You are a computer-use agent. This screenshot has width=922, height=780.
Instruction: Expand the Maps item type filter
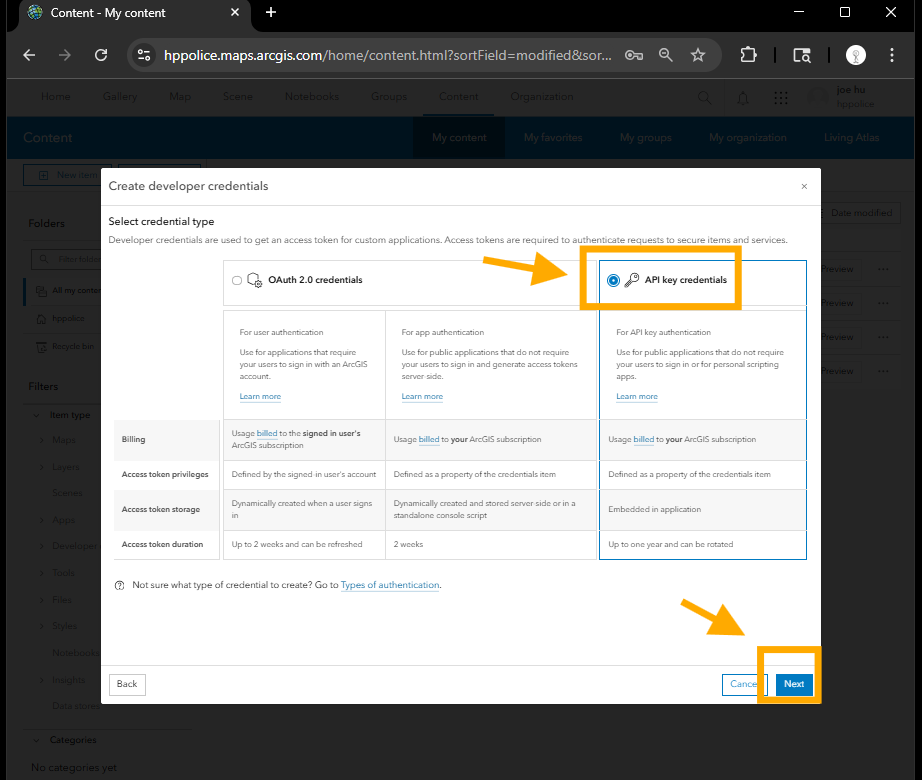point(42,440)
